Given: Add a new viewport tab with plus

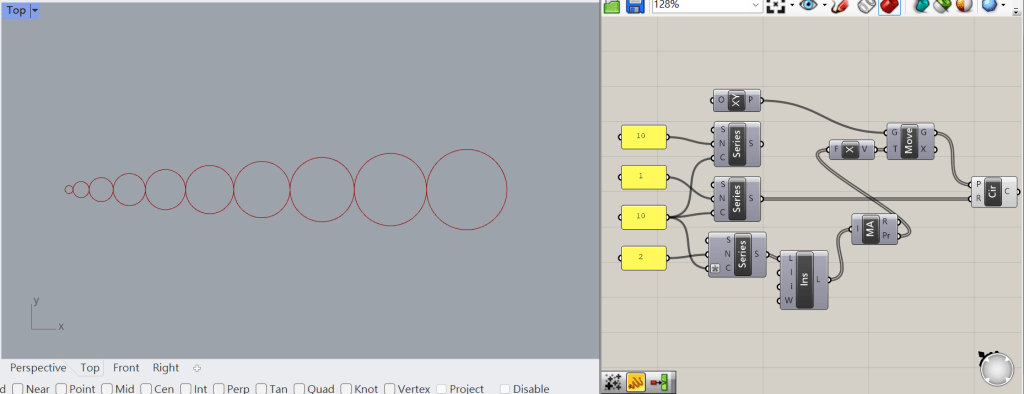Looking at the screenshot, I should pyautogui.click(x=197, y=369).
